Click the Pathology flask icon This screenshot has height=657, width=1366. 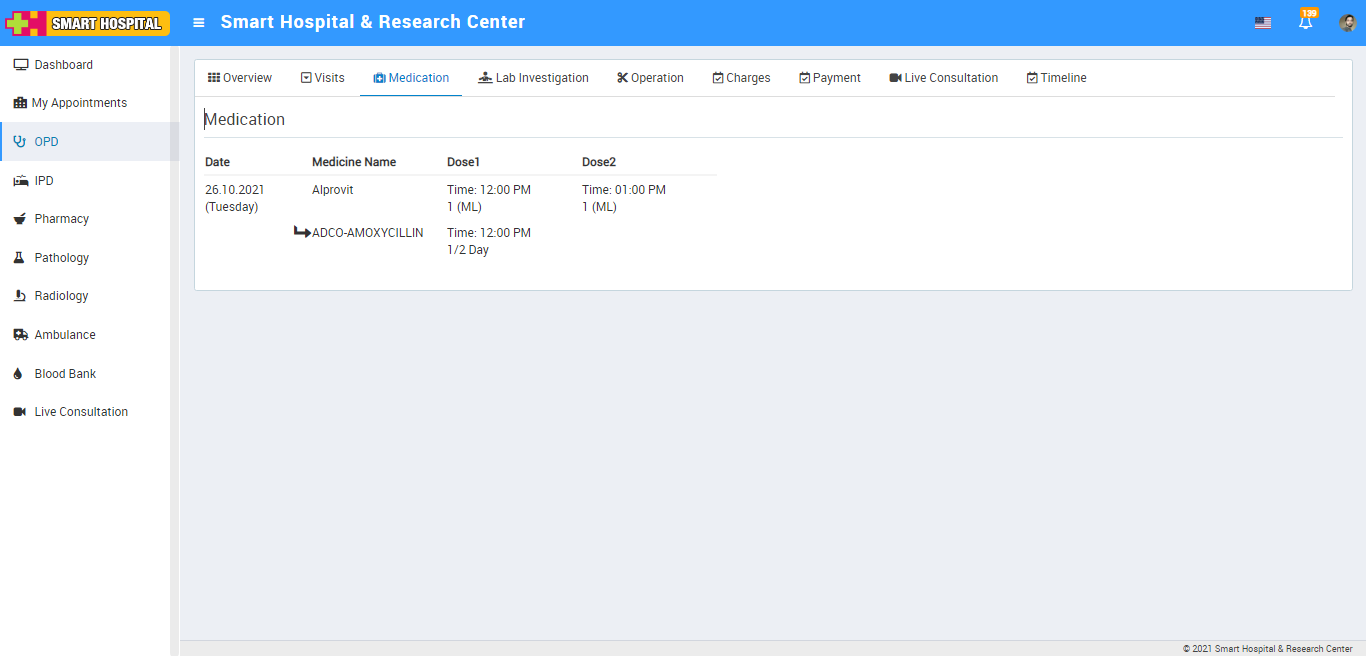point(19,258)
